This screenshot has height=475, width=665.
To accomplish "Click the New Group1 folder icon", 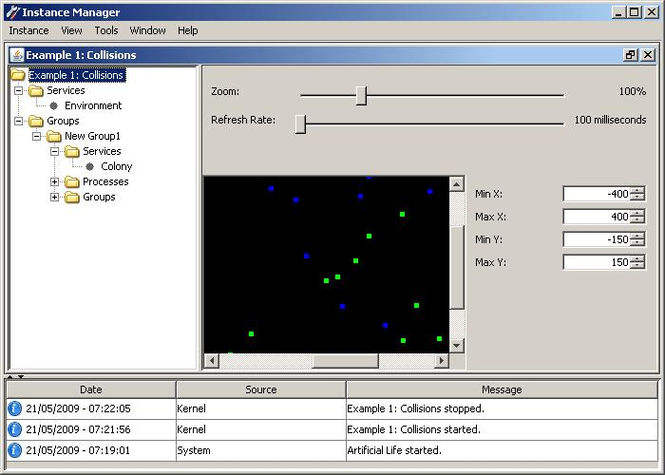I will [54, 136].
